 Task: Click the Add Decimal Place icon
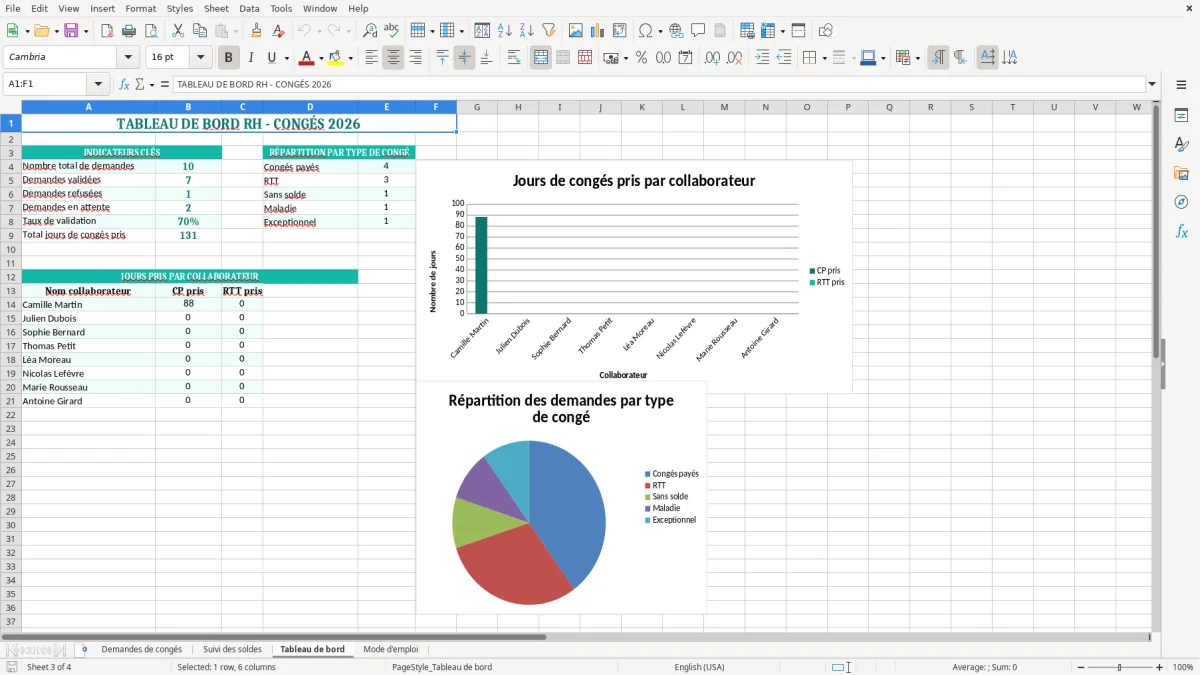coord(712,58)
